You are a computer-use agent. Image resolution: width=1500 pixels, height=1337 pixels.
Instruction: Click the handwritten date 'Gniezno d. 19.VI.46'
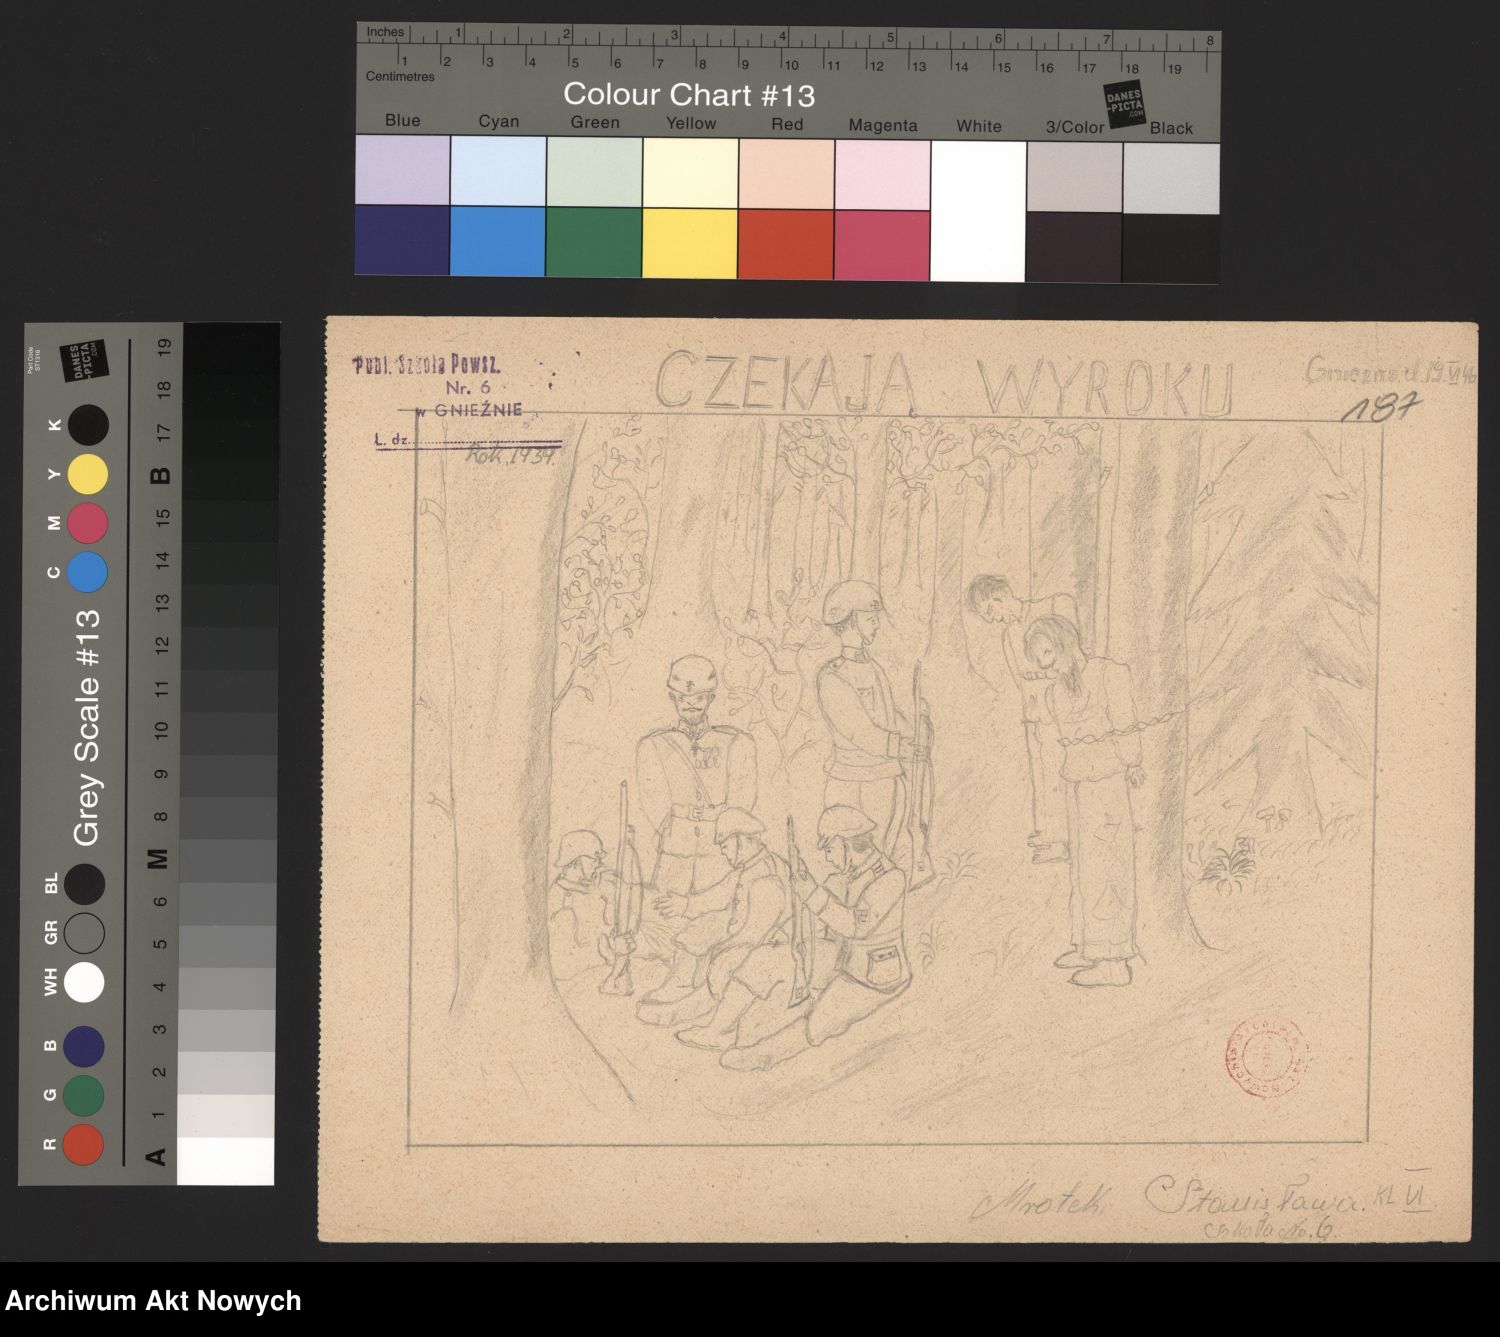1391,372
